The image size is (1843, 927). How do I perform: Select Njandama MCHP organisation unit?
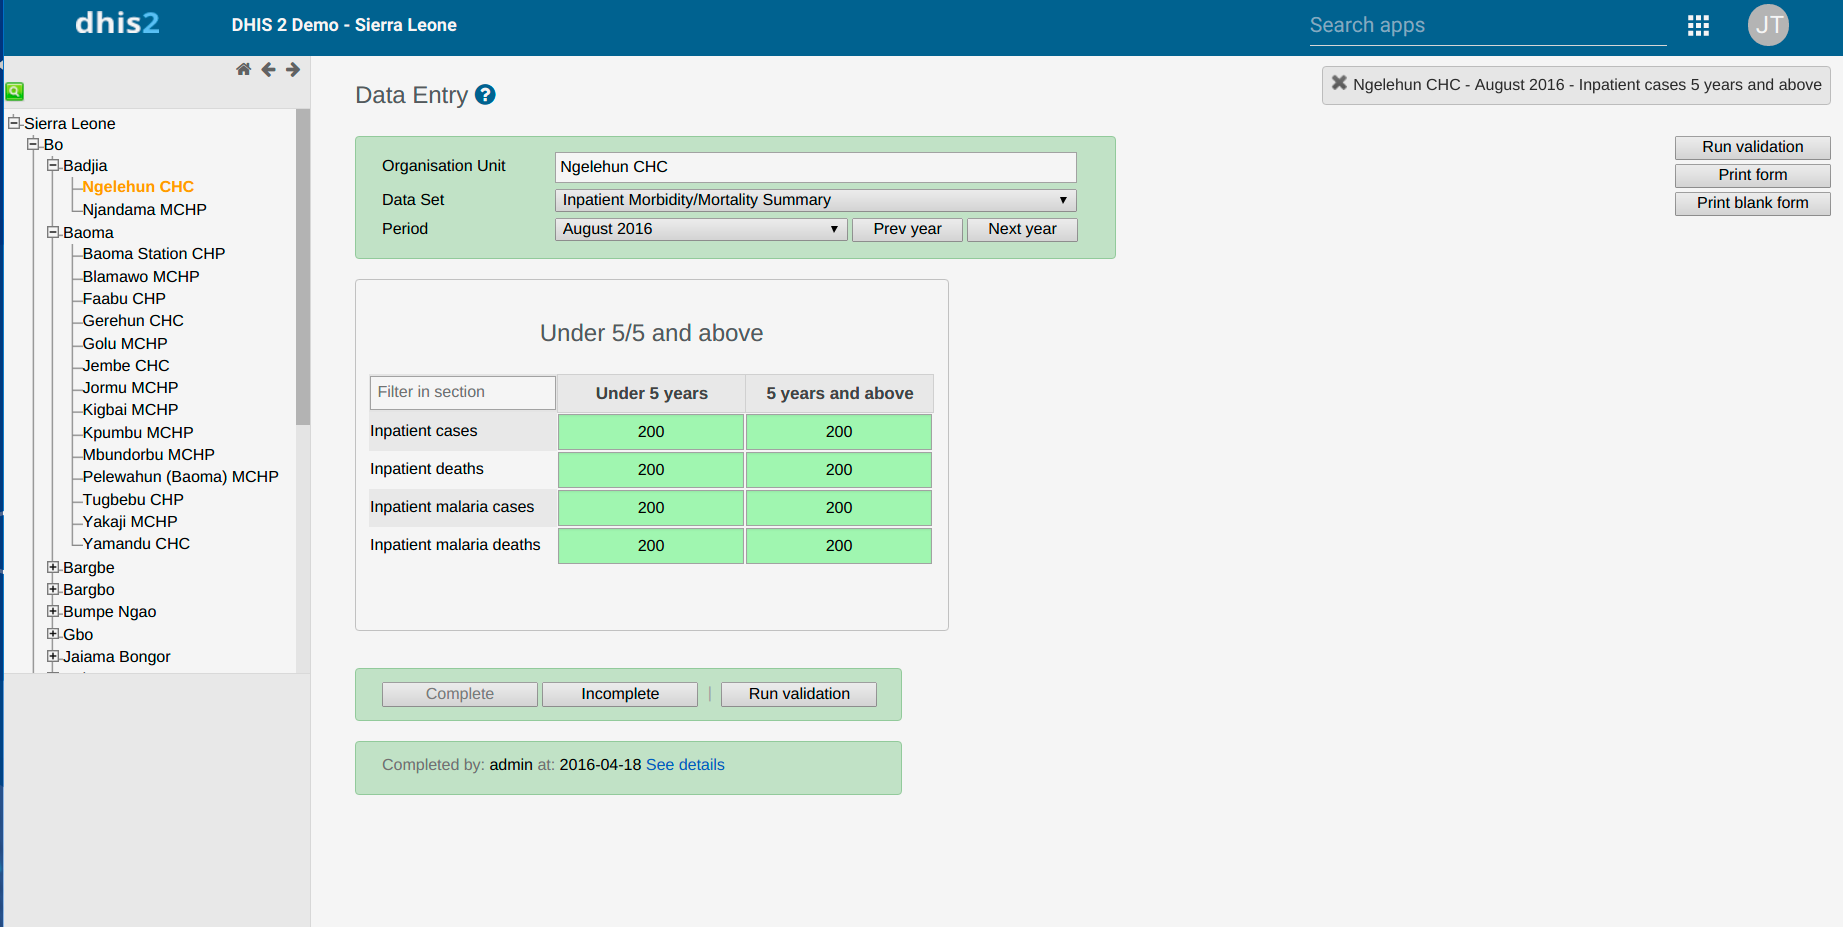(144, 210)
